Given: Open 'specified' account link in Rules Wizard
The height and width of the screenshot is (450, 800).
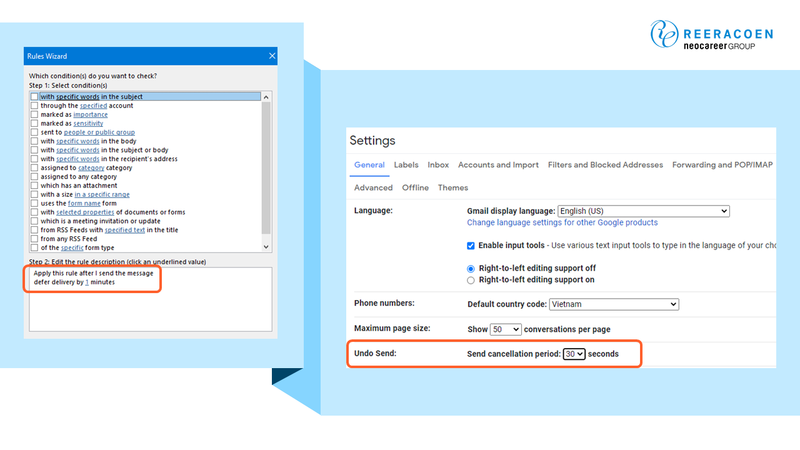Looking at the screenshot, I should coord(93,106).
